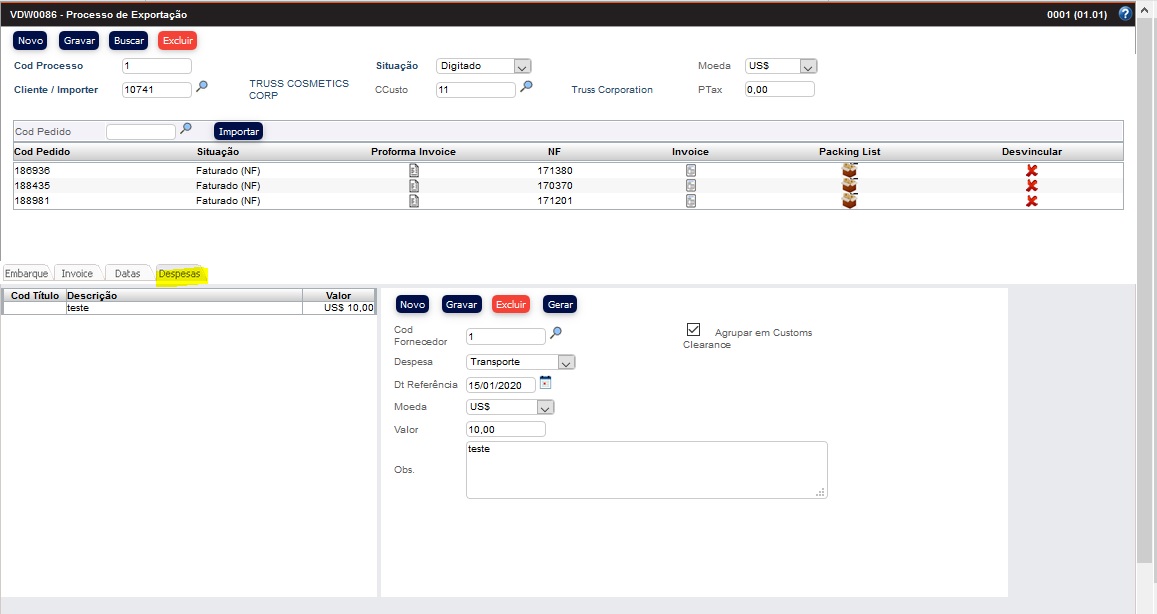Image resolution: width=1157 pixels, height=614 pixels.
Task: Open Proforma Invoice for order 186936
Action: point(413,171)
